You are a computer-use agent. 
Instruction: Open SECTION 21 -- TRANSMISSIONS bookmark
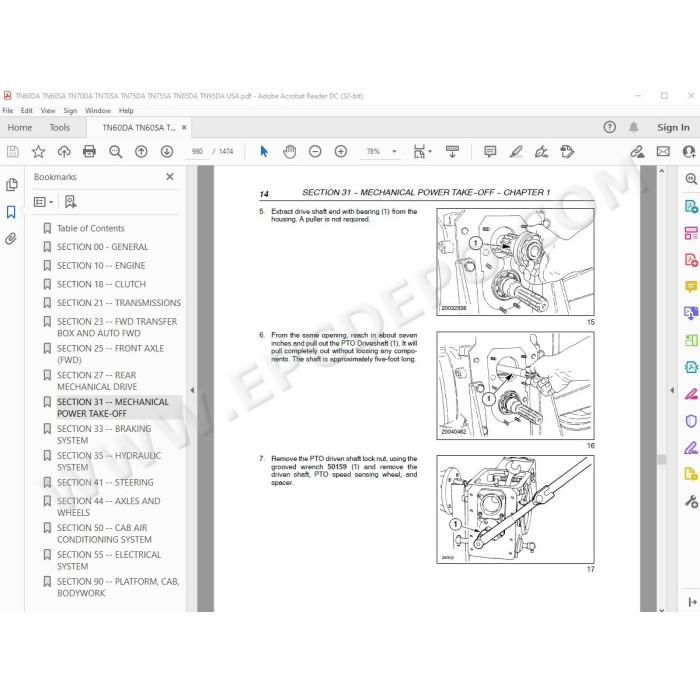coord(119,303)
